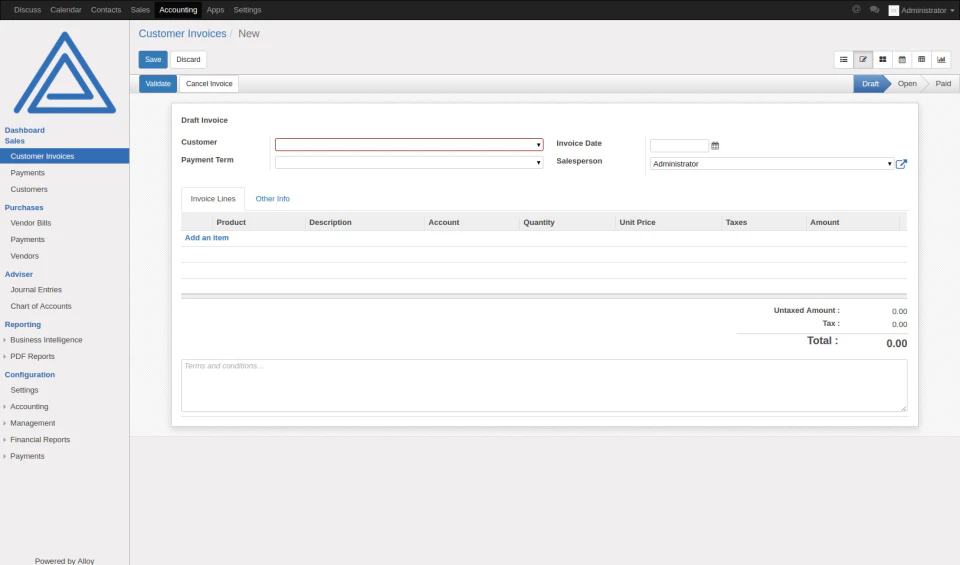
Task: Click the Quantity column header
Action: coord(539,222)
